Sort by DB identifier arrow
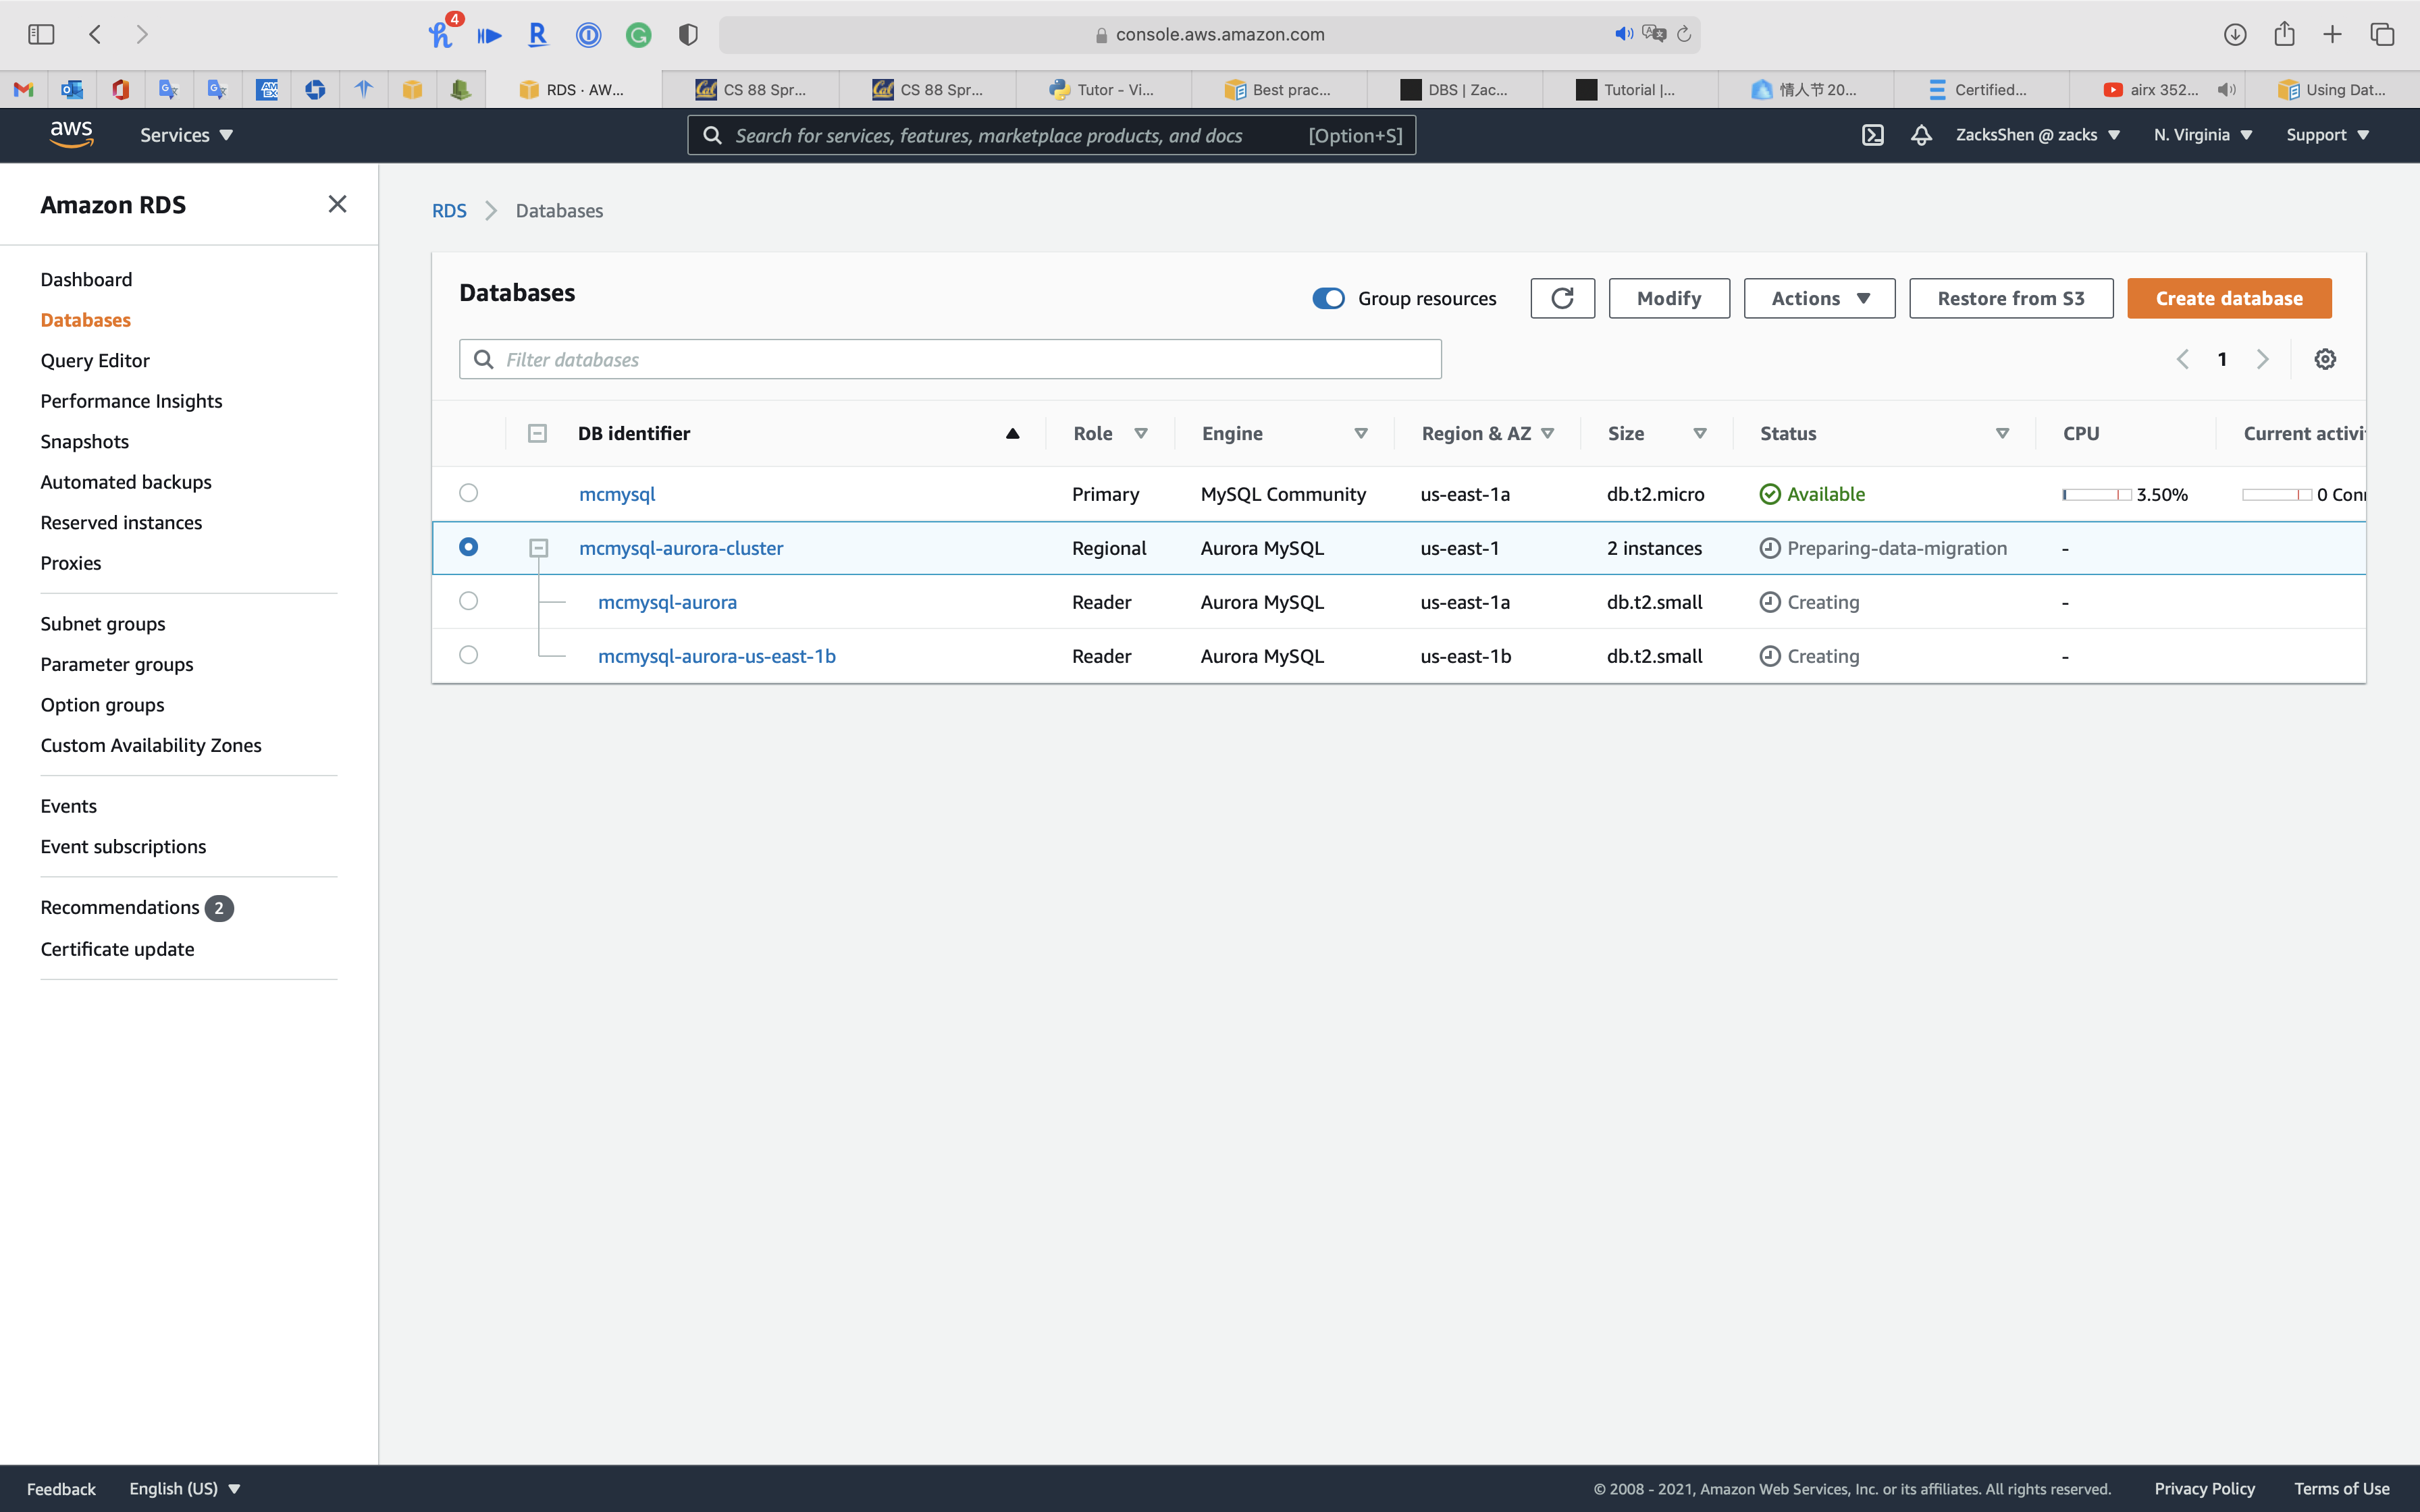The image size is (2420, 1512). tap(1012, 433)
